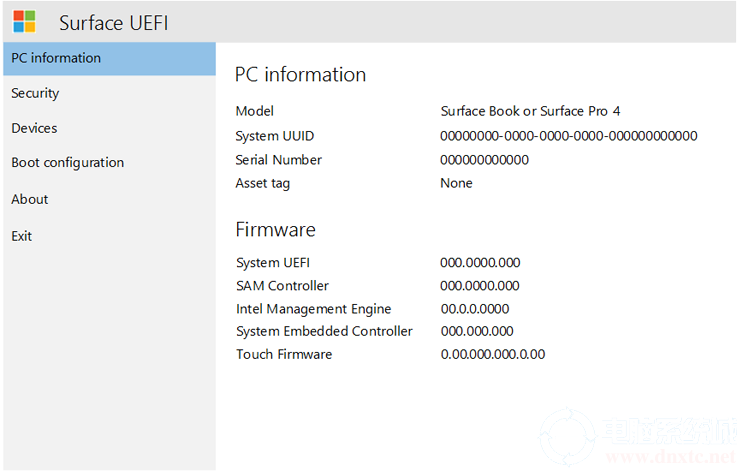
Task: Open the Security settings page
Action: tap(35, 93)
